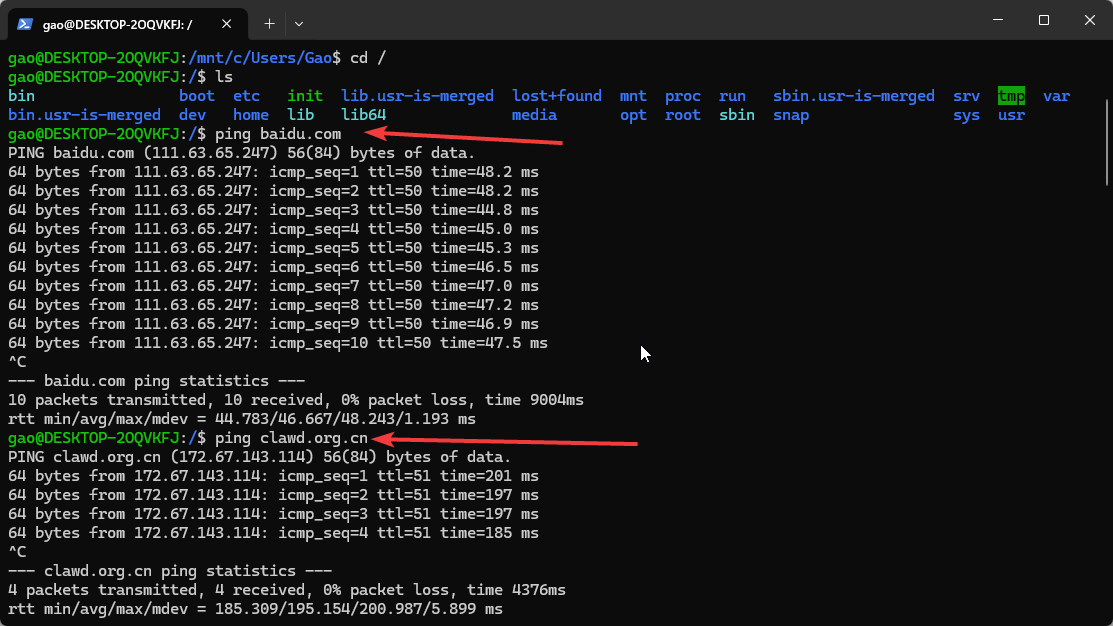This screenshot has height=626, width=1113.
Task: Click the vertical scrollbar thumb
Action: 1106,140
